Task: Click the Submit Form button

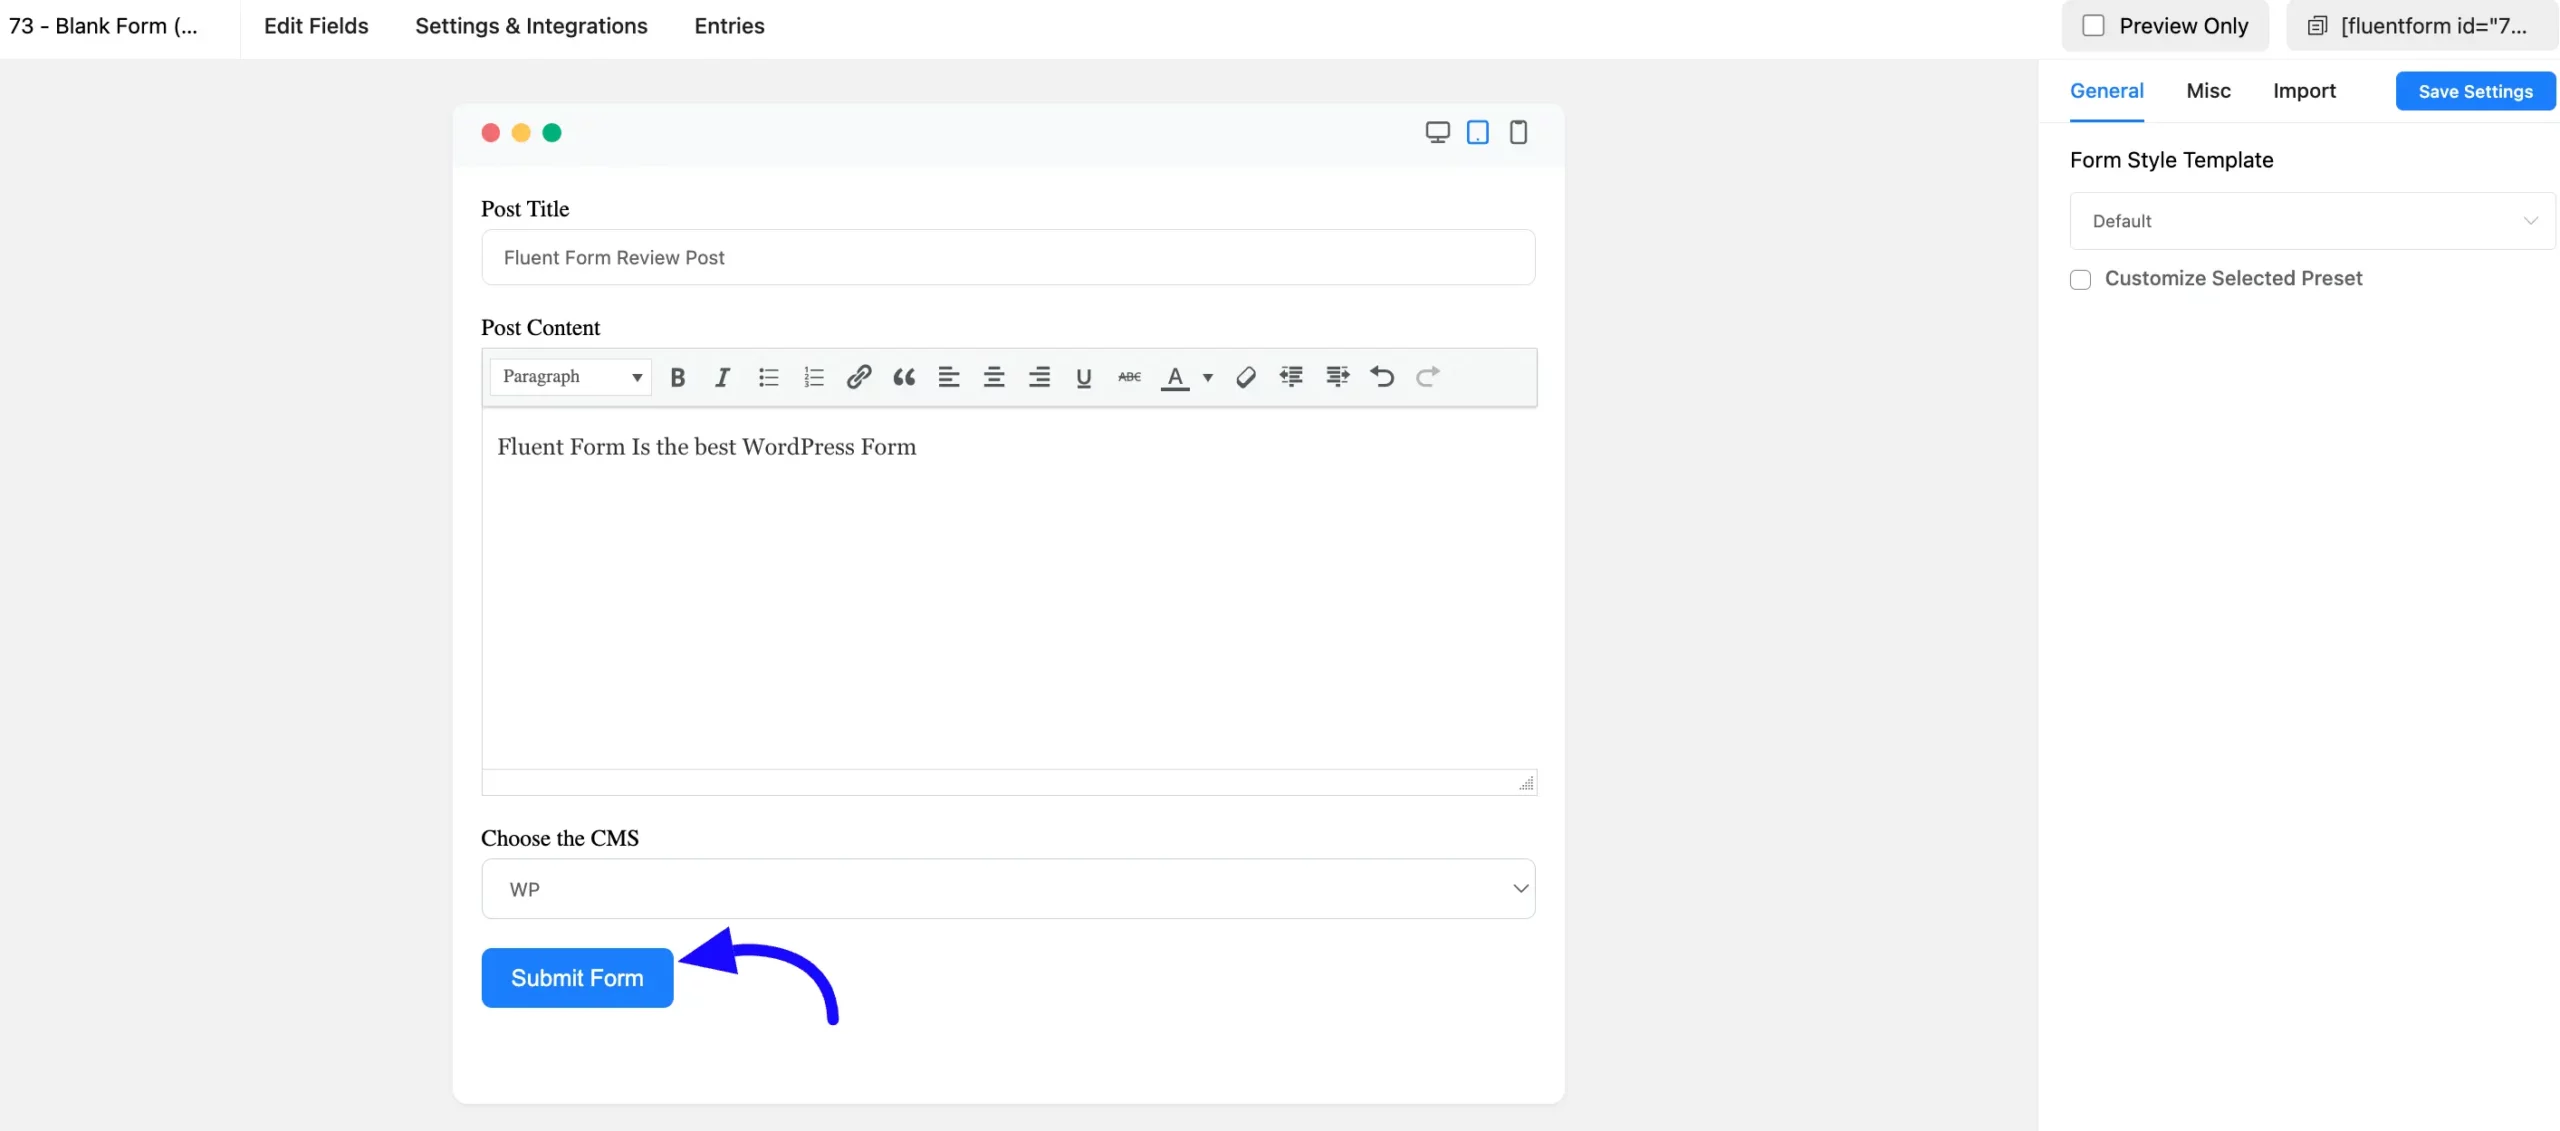Action: (x=577, y=978)
